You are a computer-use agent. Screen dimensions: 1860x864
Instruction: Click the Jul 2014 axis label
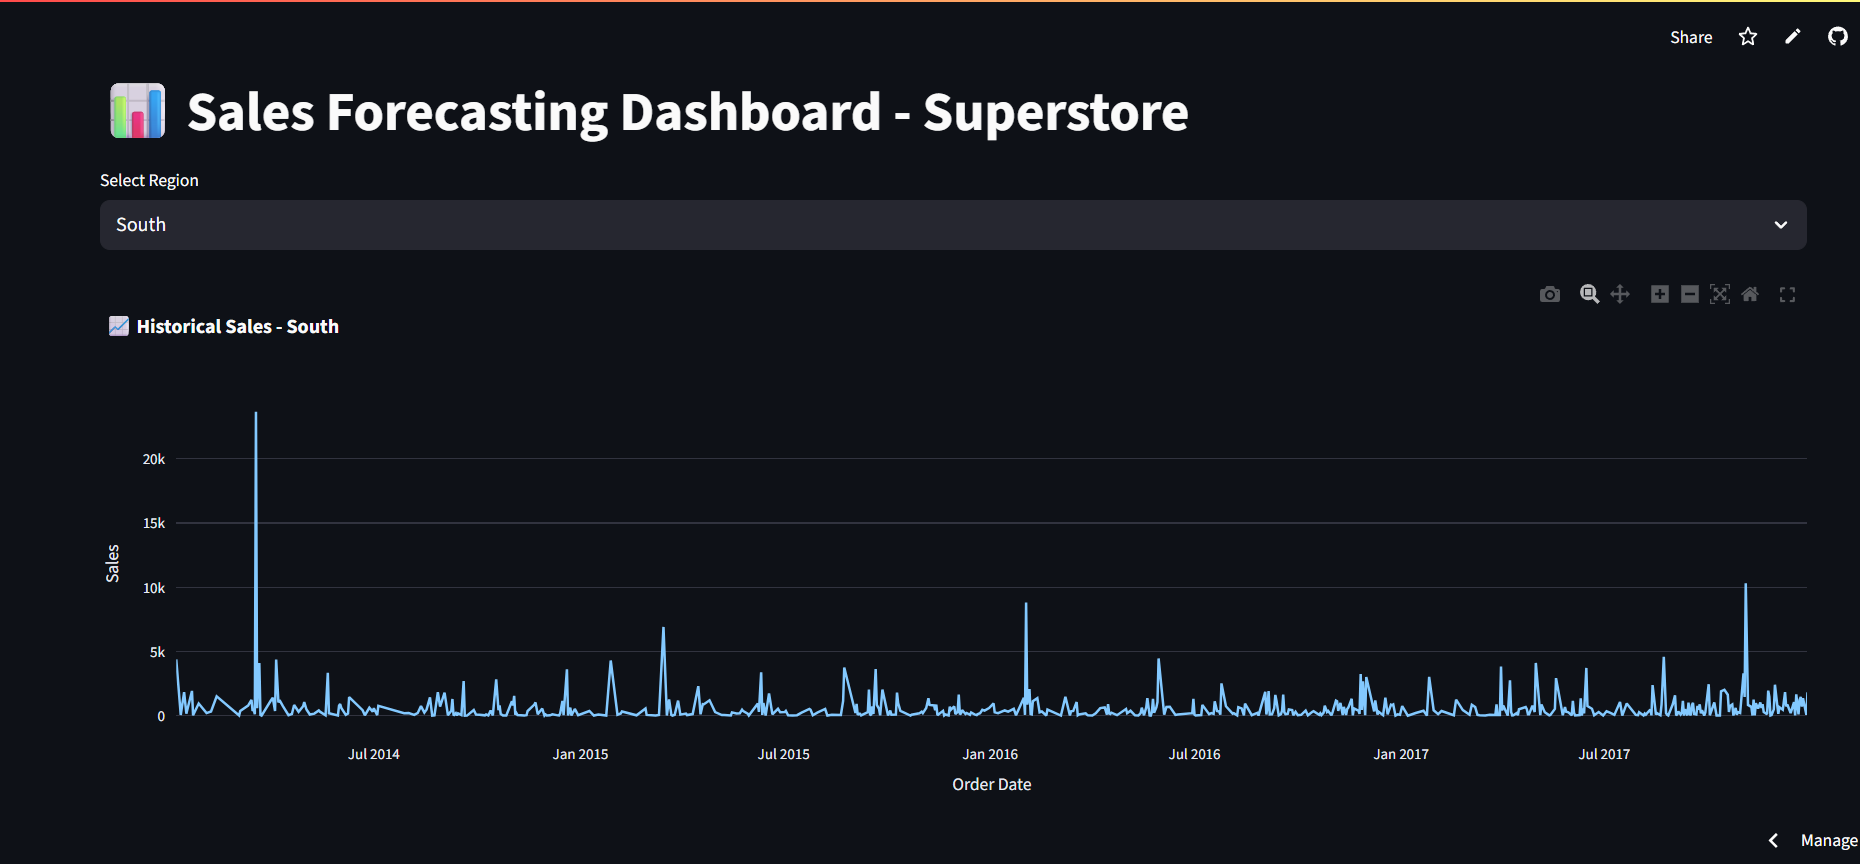[373, 754]
